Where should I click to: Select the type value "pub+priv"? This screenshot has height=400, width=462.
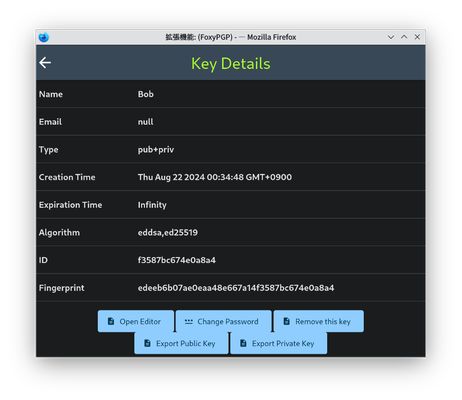[156, 150]
